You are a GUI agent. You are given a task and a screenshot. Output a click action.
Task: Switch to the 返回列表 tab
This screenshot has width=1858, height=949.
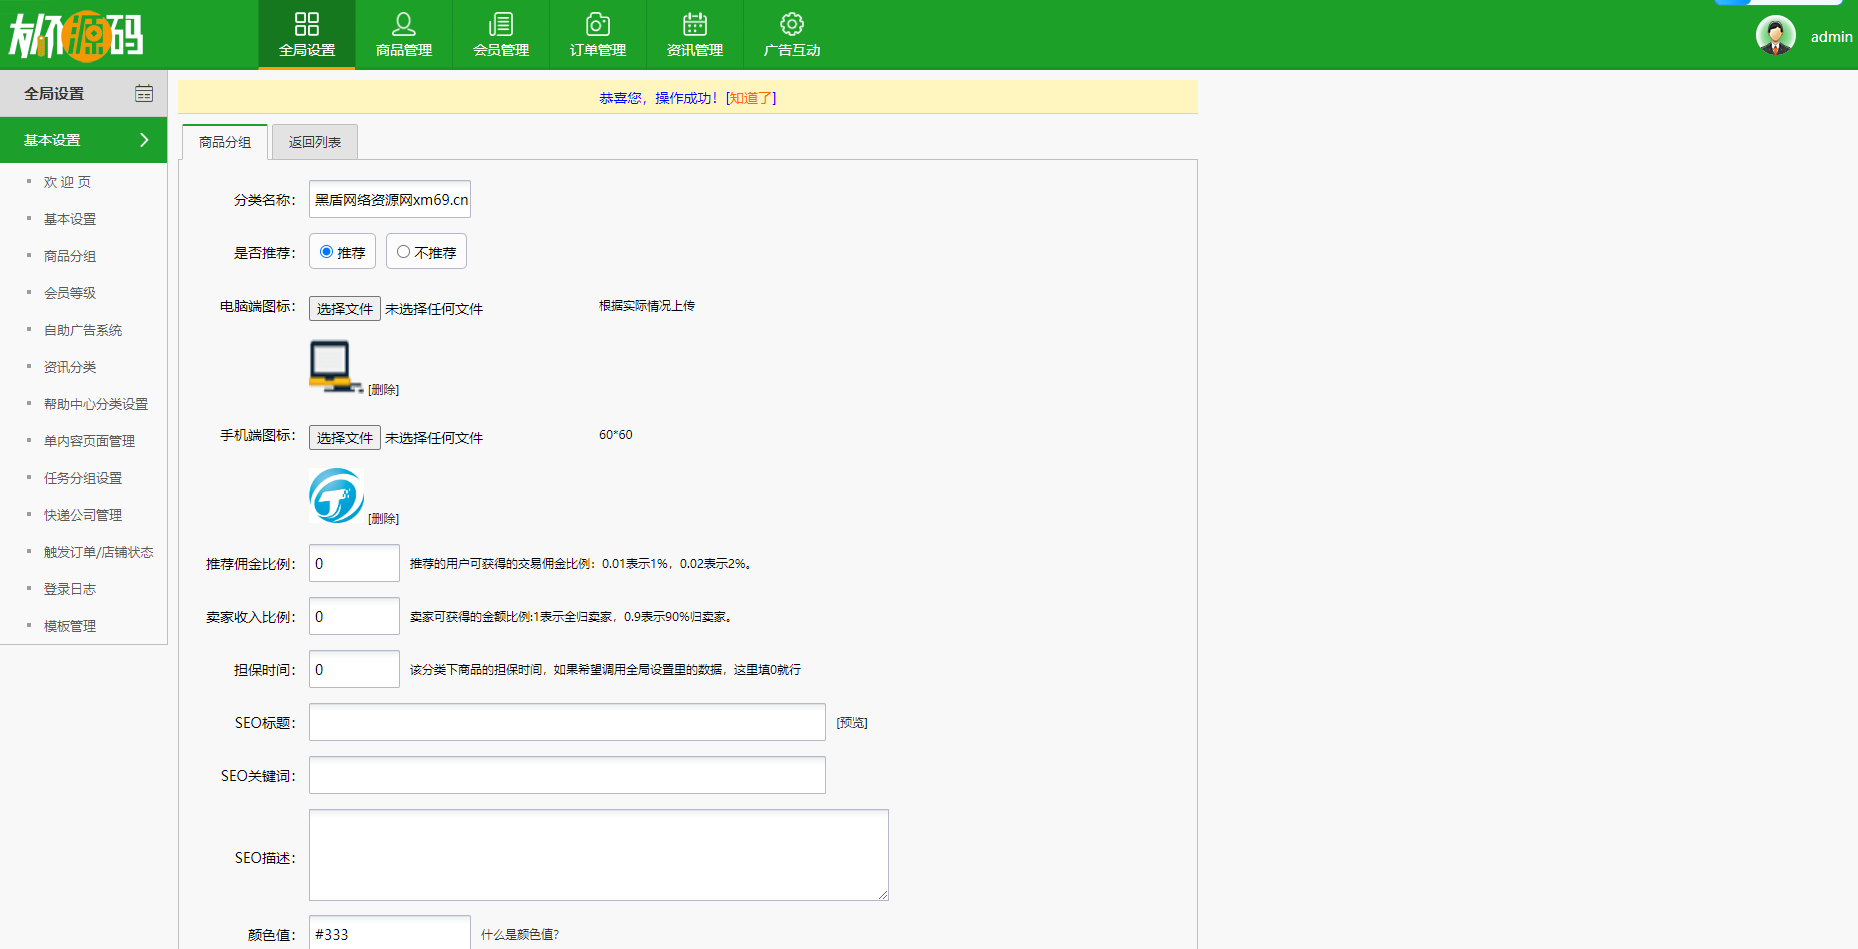tap(314, 142)
